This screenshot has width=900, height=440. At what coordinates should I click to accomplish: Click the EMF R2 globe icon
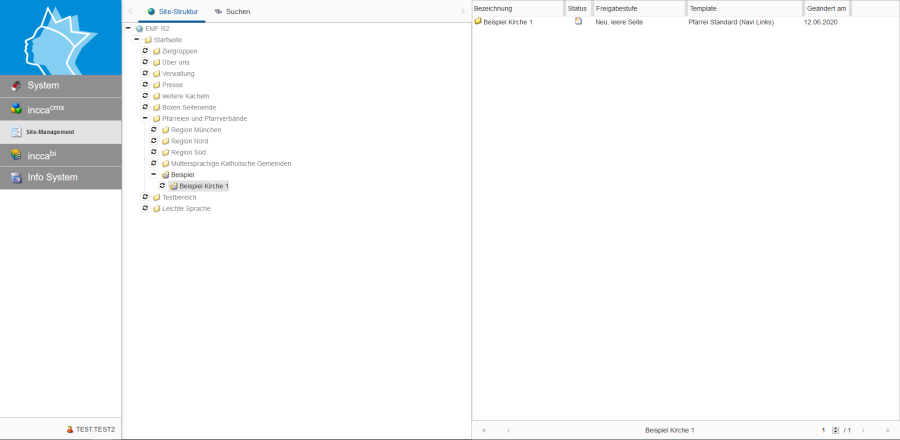(139, 29)
